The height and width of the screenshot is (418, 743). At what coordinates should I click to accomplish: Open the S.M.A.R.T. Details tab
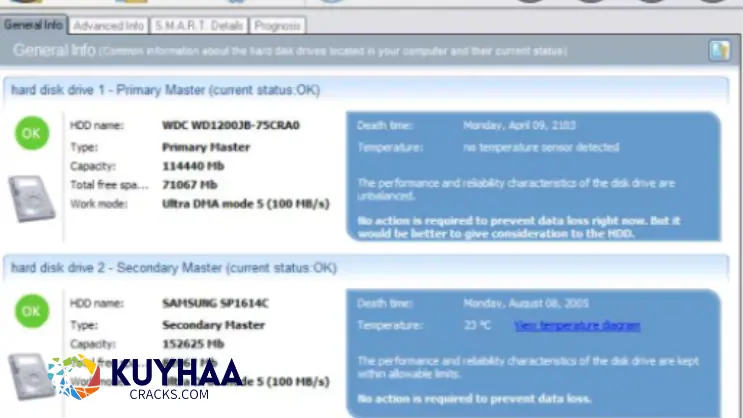click(x=199, y=25)
